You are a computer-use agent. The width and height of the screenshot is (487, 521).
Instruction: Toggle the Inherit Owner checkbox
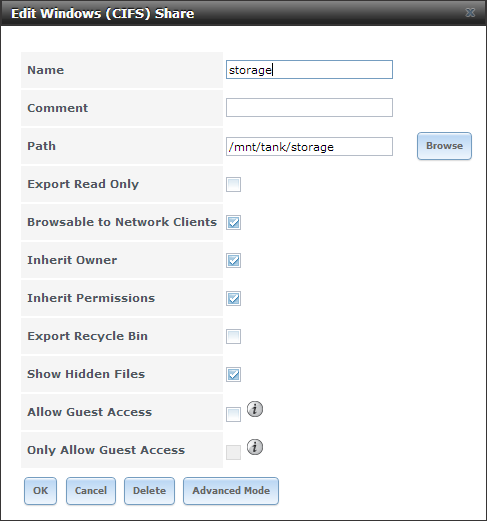(233, 261)
